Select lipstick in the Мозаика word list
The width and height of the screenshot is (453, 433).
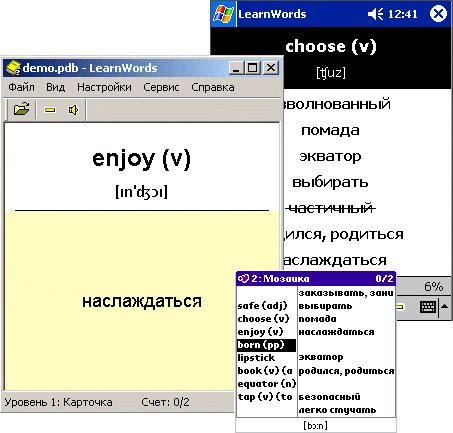coord(256,358)
